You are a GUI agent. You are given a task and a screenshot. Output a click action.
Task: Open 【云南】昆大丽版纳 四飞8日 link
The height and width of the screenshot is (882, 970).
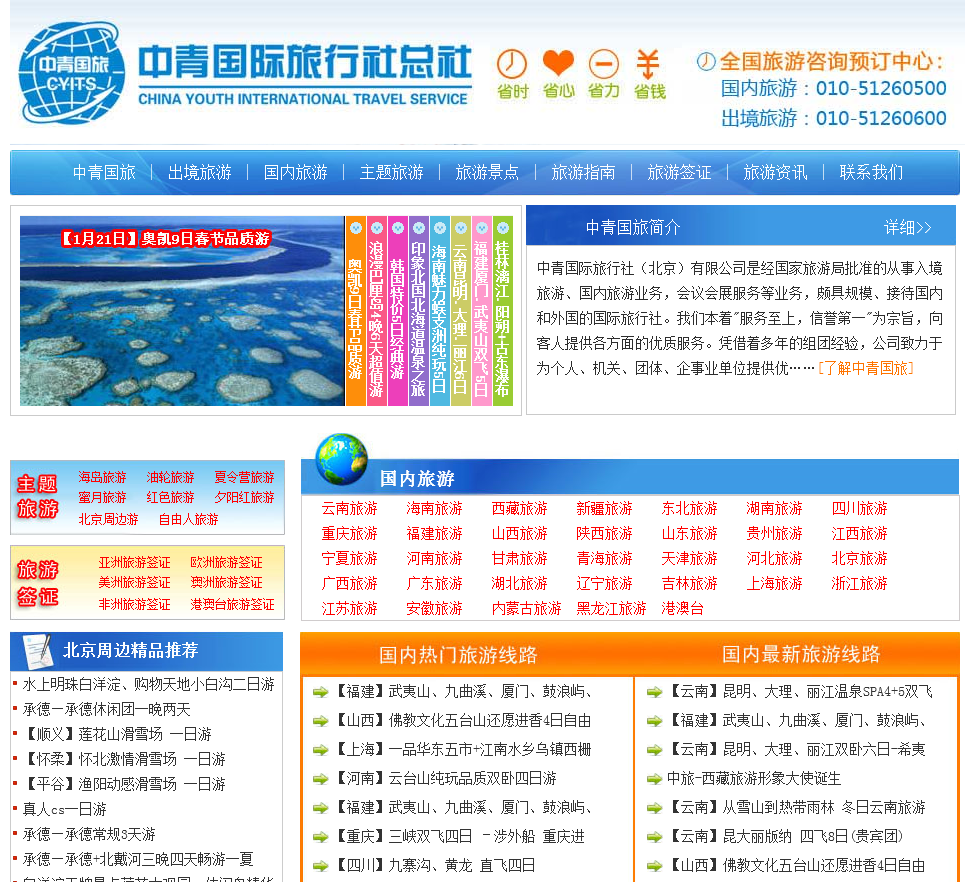(x=784, y=837)
